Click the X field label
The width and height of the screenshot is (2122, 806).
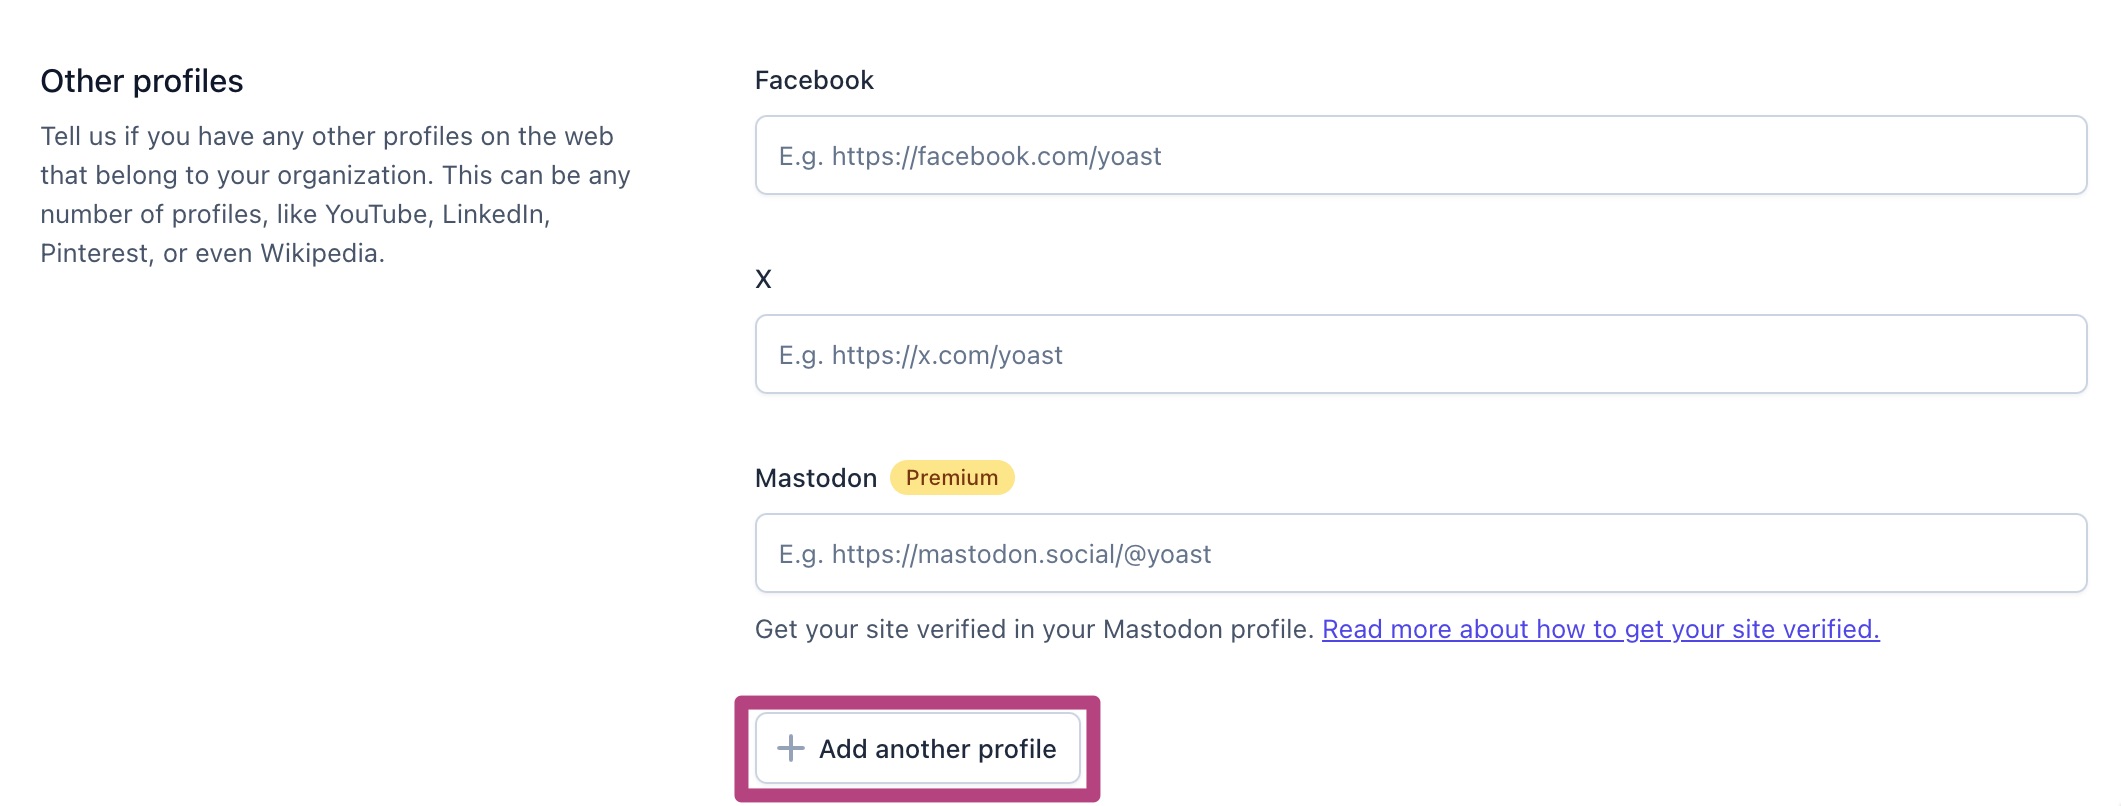pyautogui.click(x=763, y=279)
